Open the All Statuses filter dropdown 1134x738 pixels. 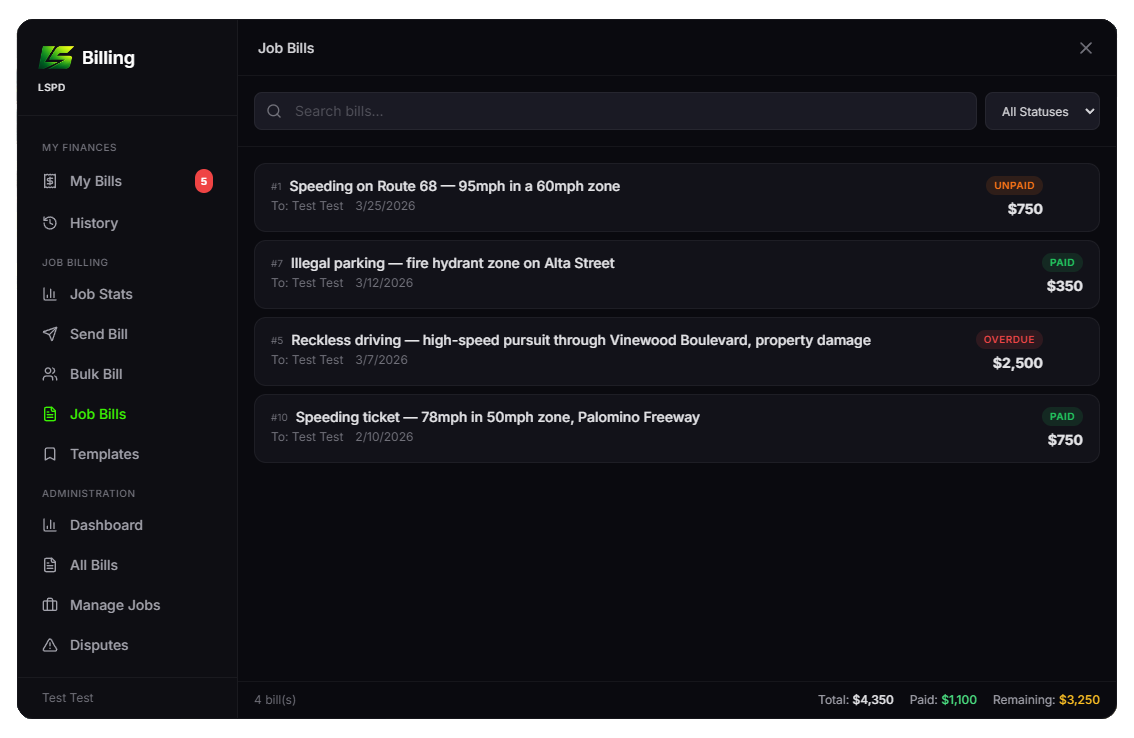1041,111
